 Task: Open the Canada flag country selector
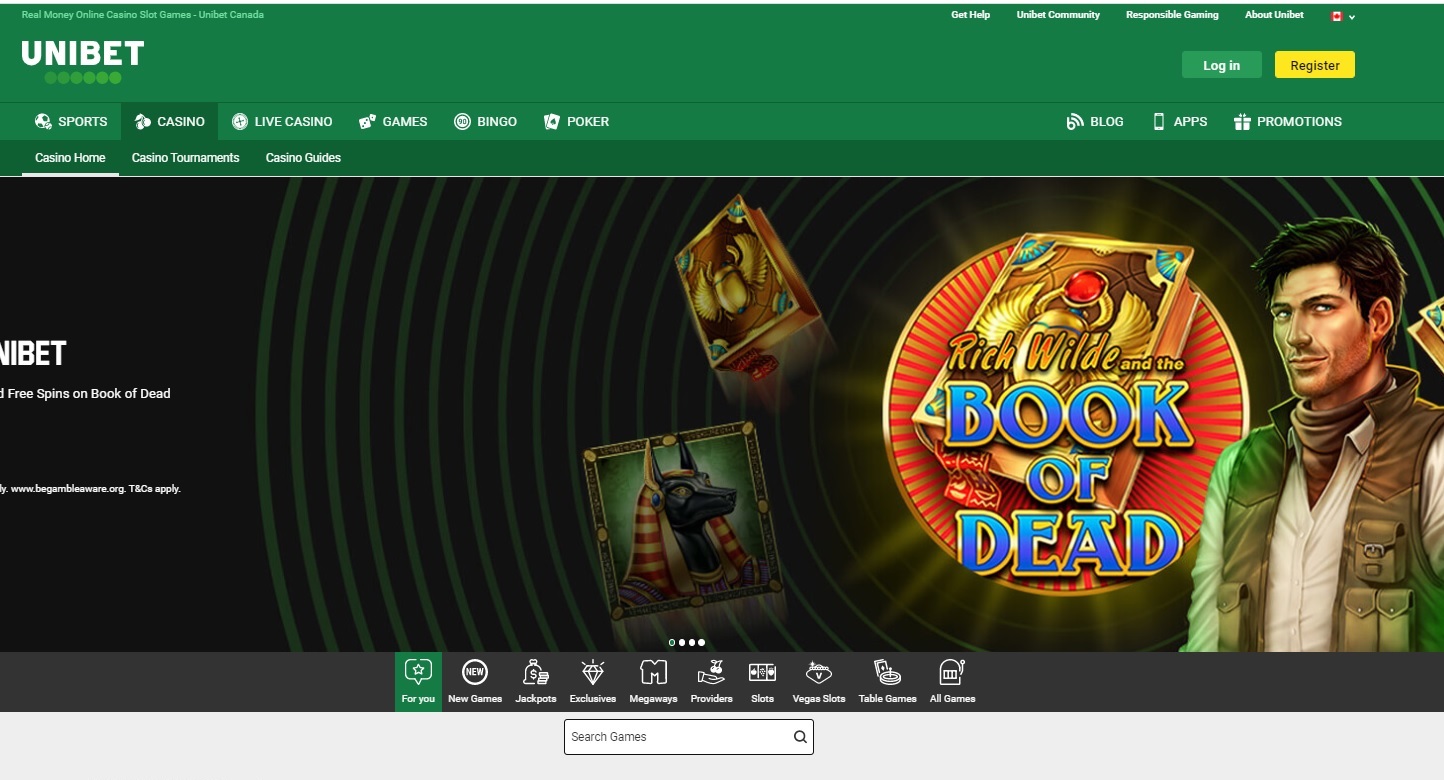[x=1342, y=16]
